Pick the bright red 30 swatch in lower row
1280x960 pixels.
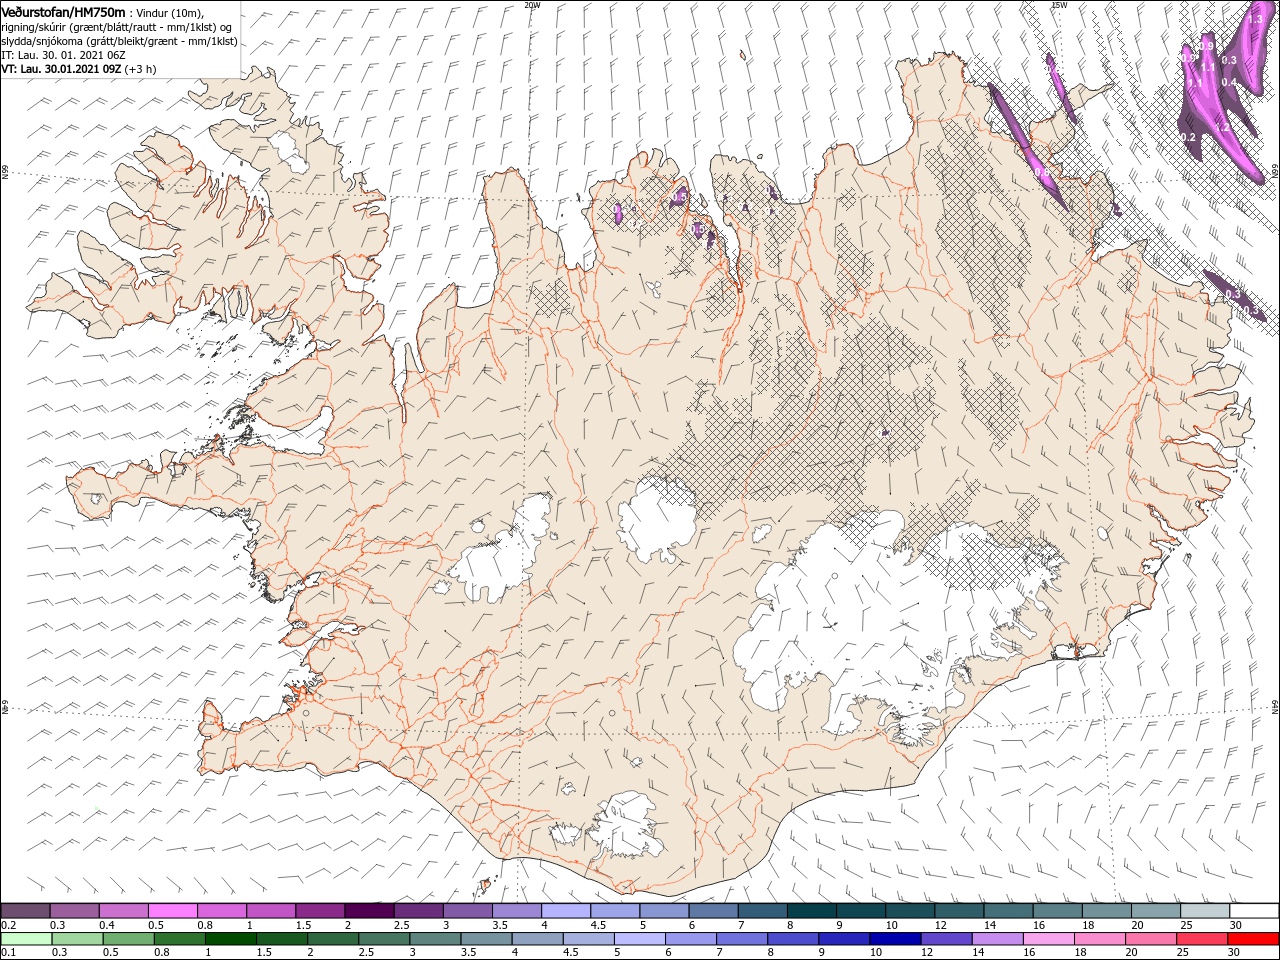[1252, 938]
